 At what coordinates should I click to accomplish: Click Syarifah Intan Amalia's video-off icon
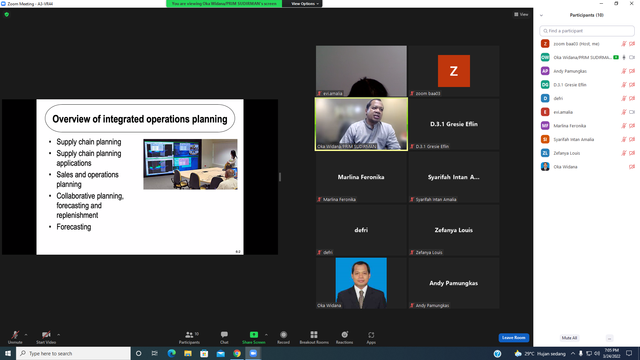(632, 139)
